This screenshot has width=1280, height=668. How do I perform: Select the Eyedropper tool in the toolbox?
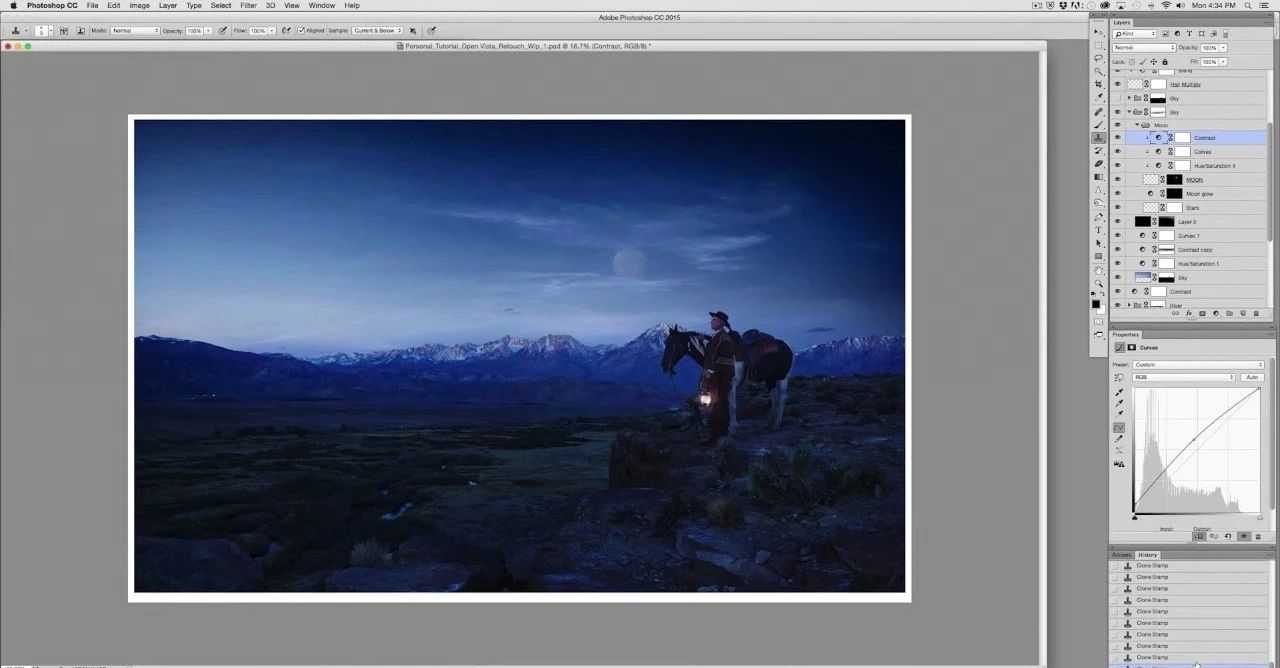click(1099, 98)
